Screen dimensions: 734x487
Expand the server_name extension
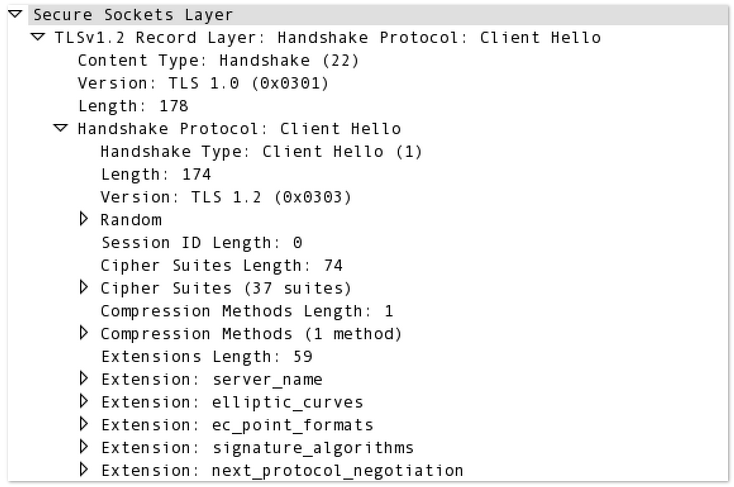pos(84,379)
